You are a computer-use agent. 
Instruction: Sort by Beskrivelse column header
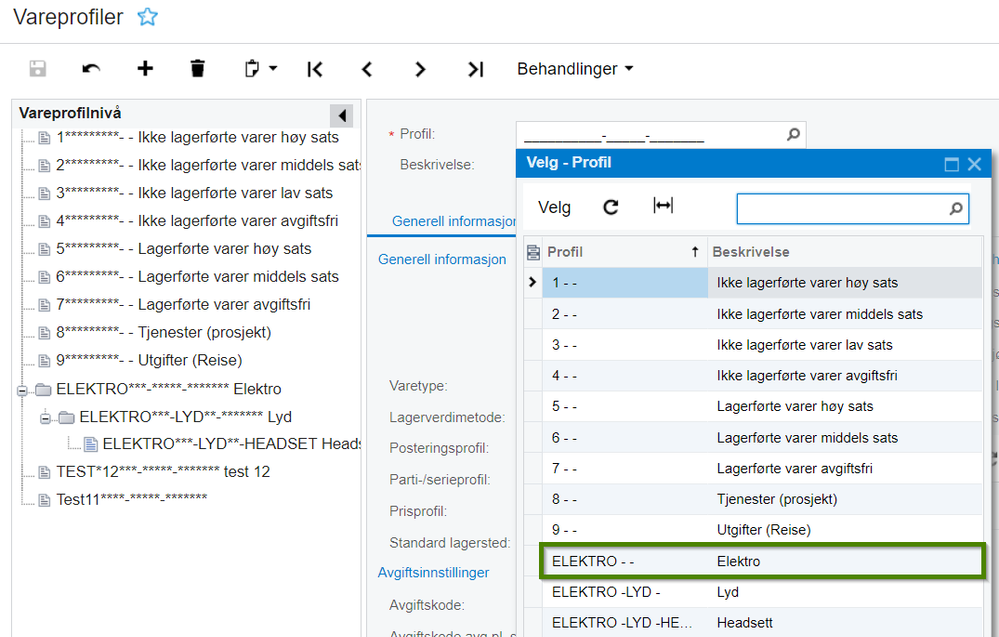coord(844,252)
